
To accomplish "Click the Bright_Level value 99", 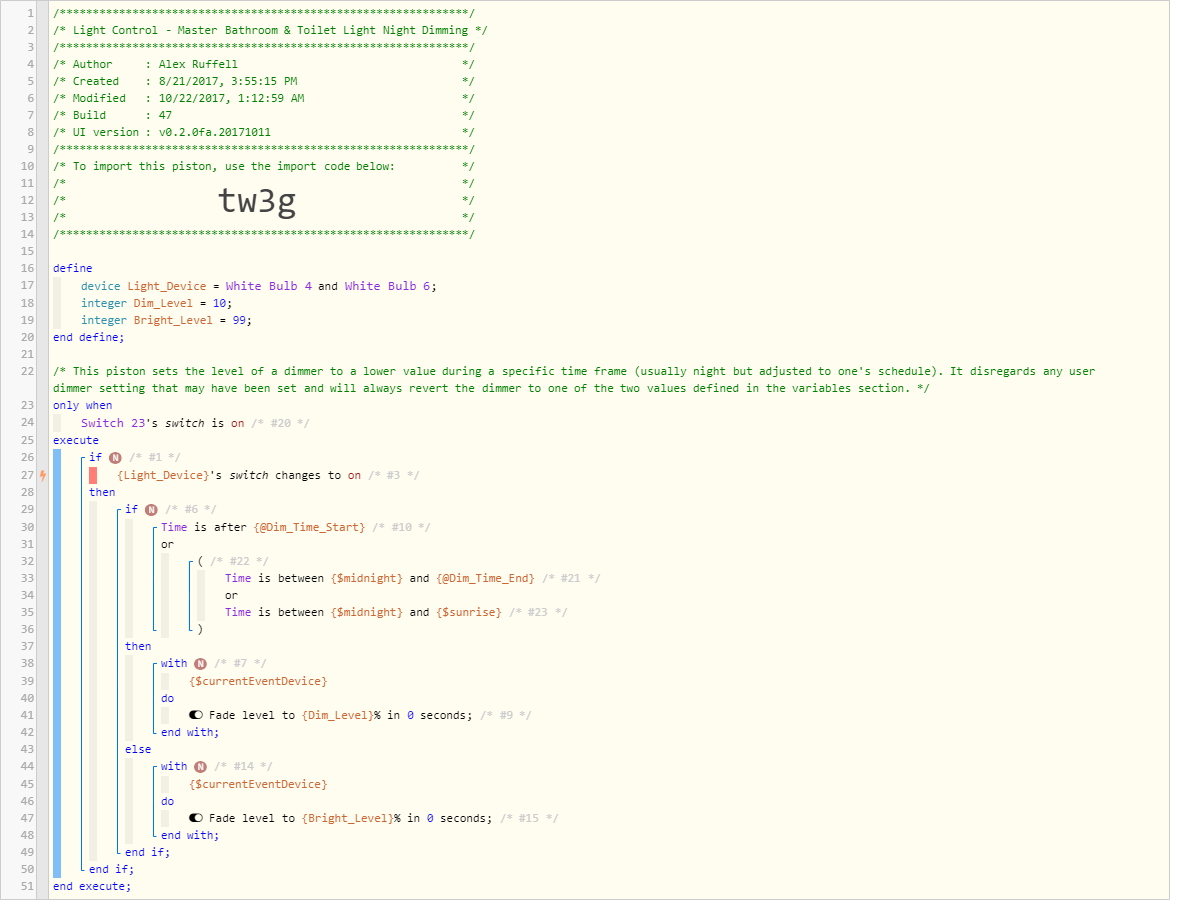I will [x=239, y=321].
